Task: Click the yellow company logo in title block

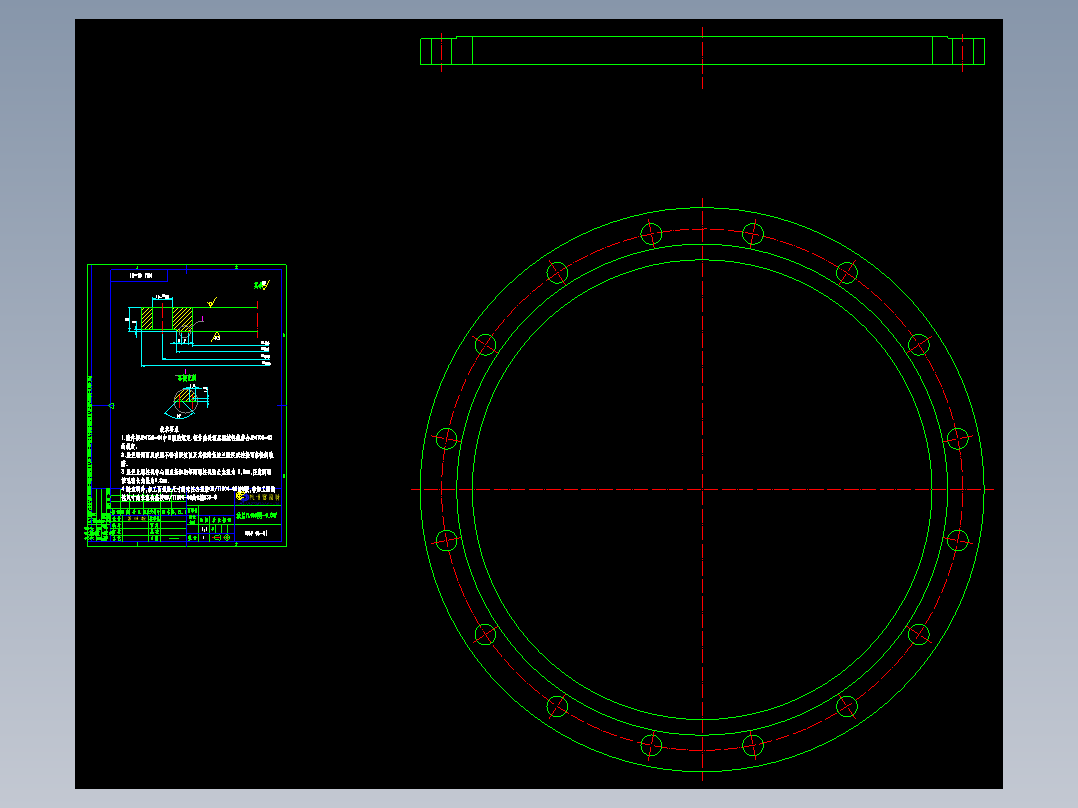Action: point(241,496)
